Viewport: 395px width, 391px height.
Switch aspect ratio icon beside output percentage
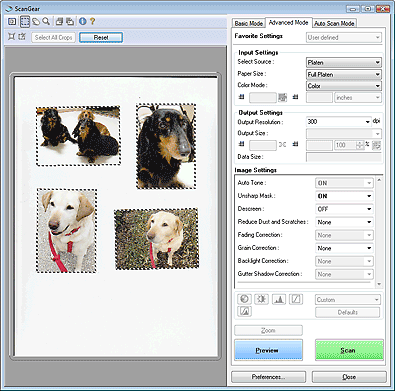[x=376, y=145]
